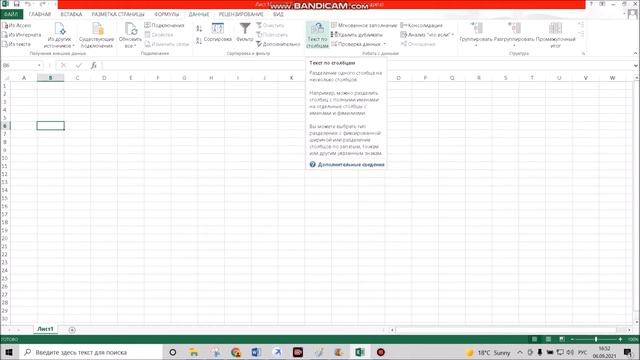Expand the formula bar
This screenshot has width=640, height=360.
[636, 65]
